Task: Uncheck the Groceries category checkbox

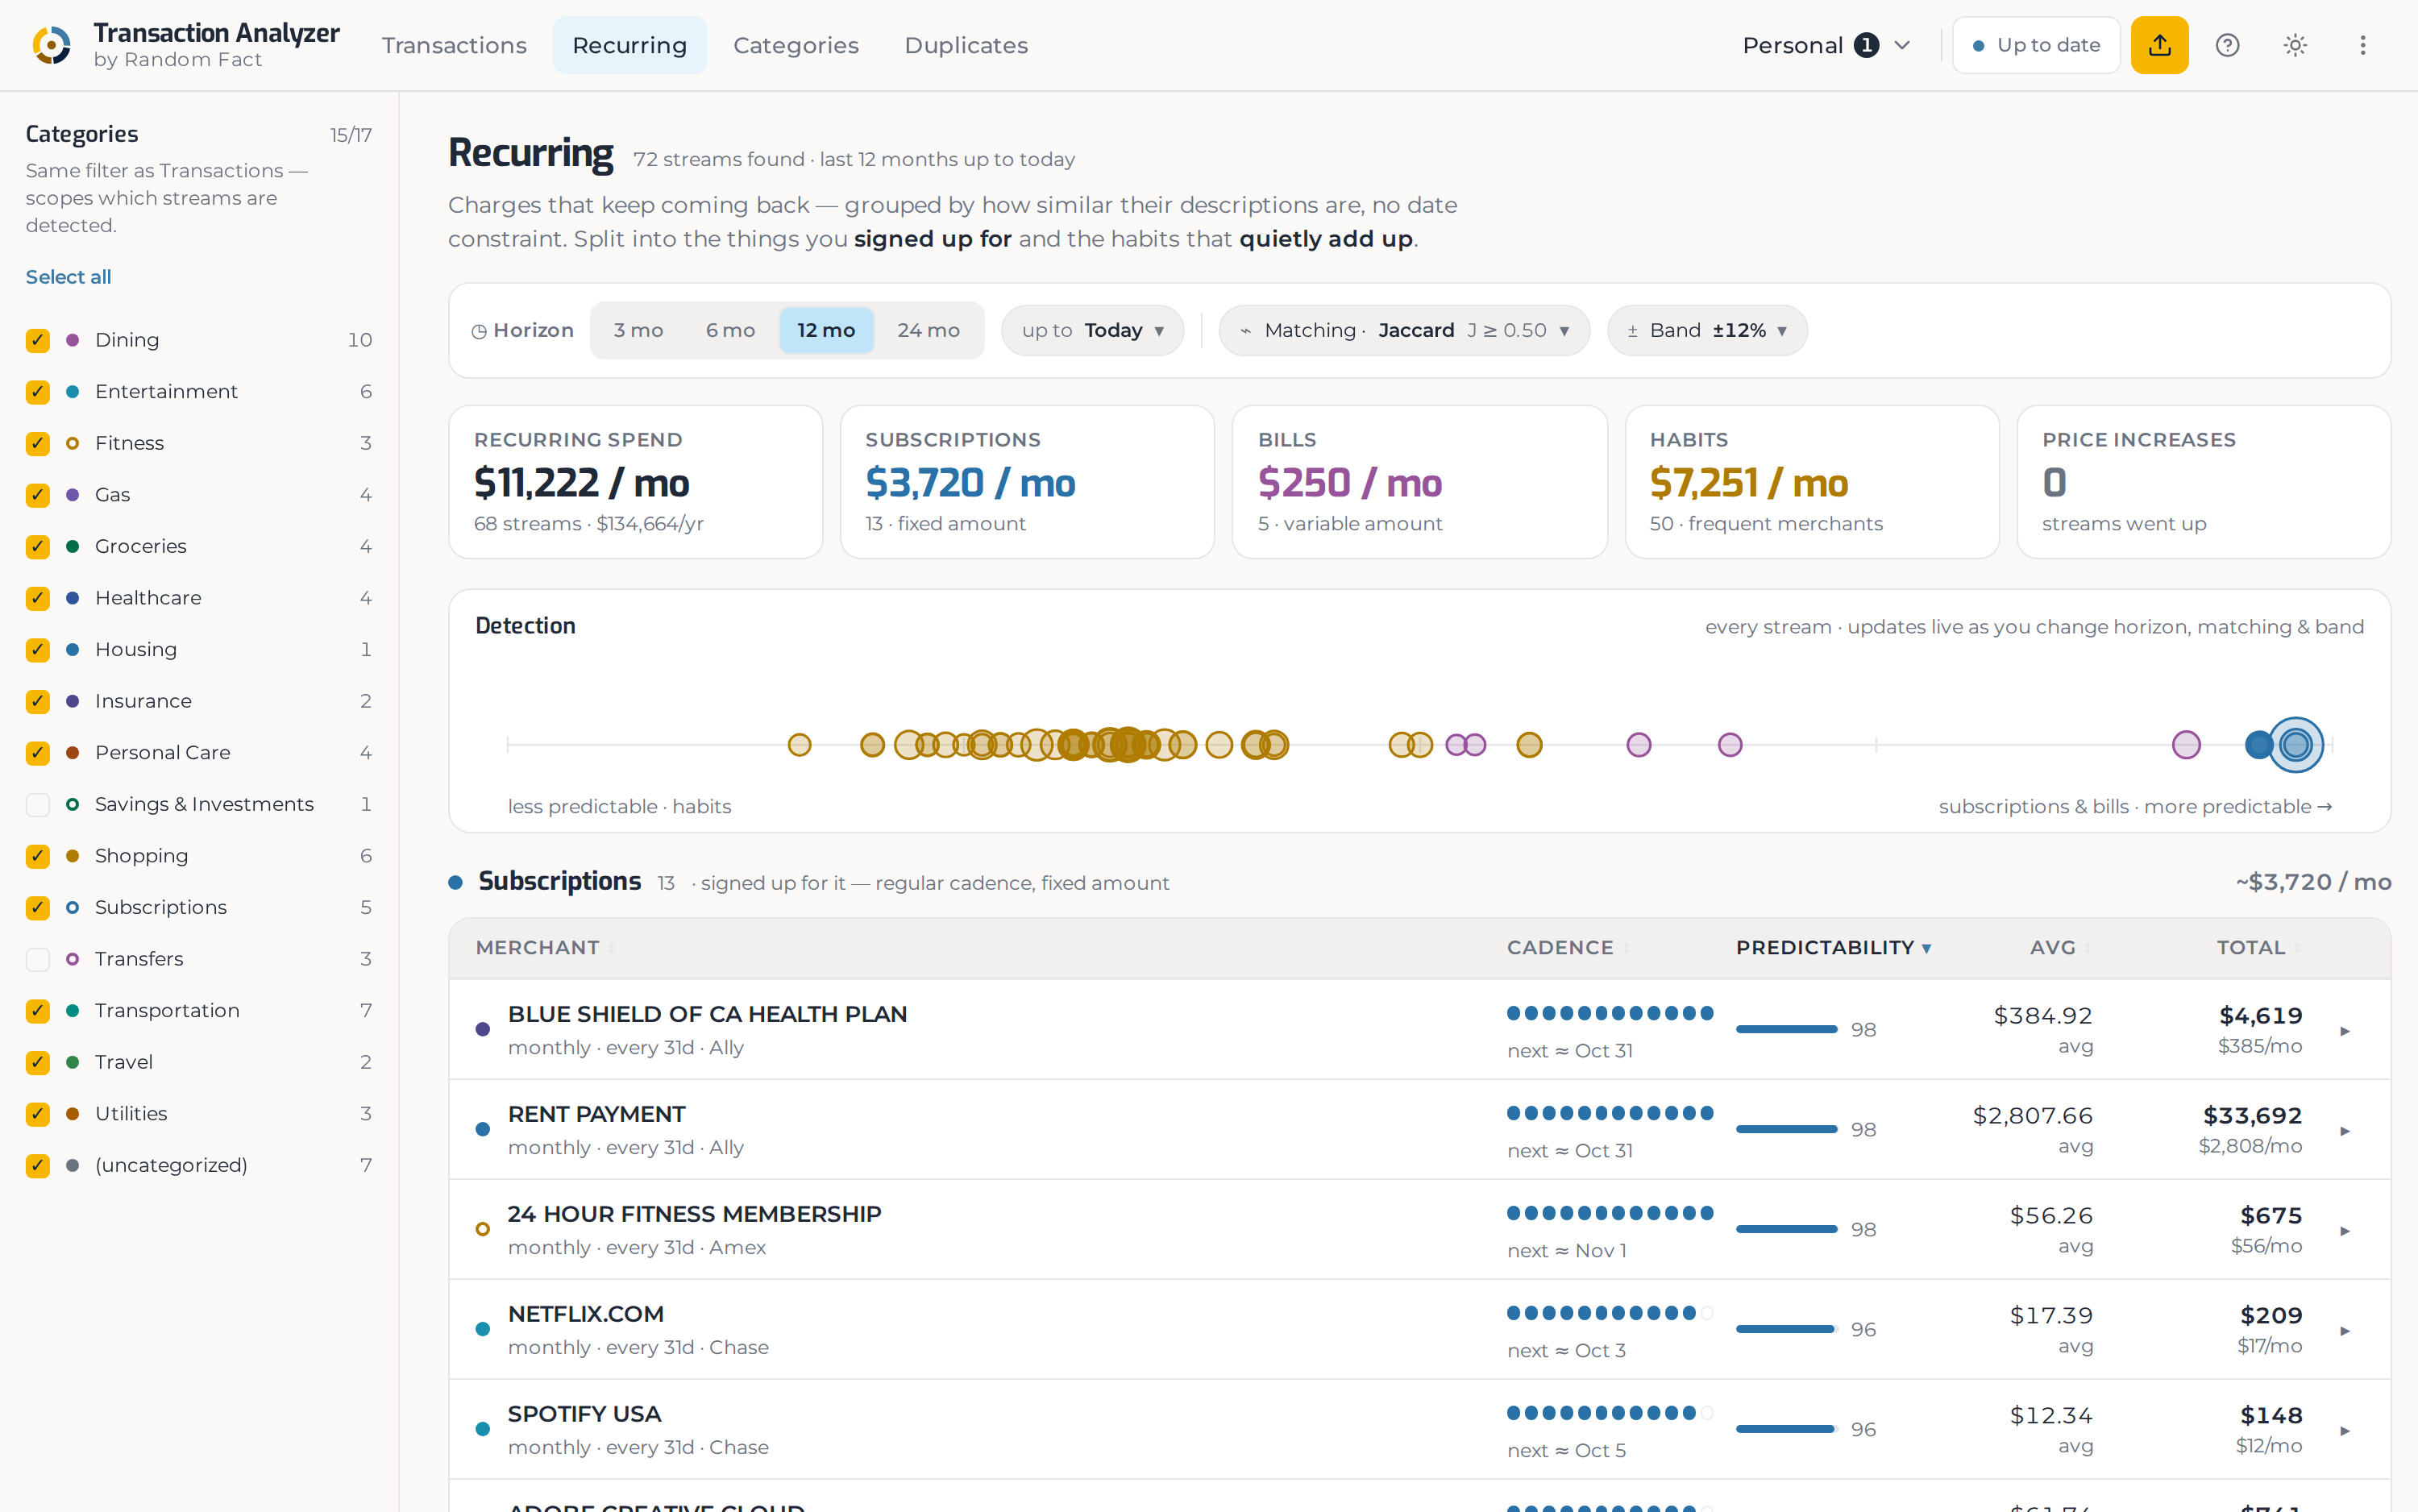Action: tap(38, 546)
